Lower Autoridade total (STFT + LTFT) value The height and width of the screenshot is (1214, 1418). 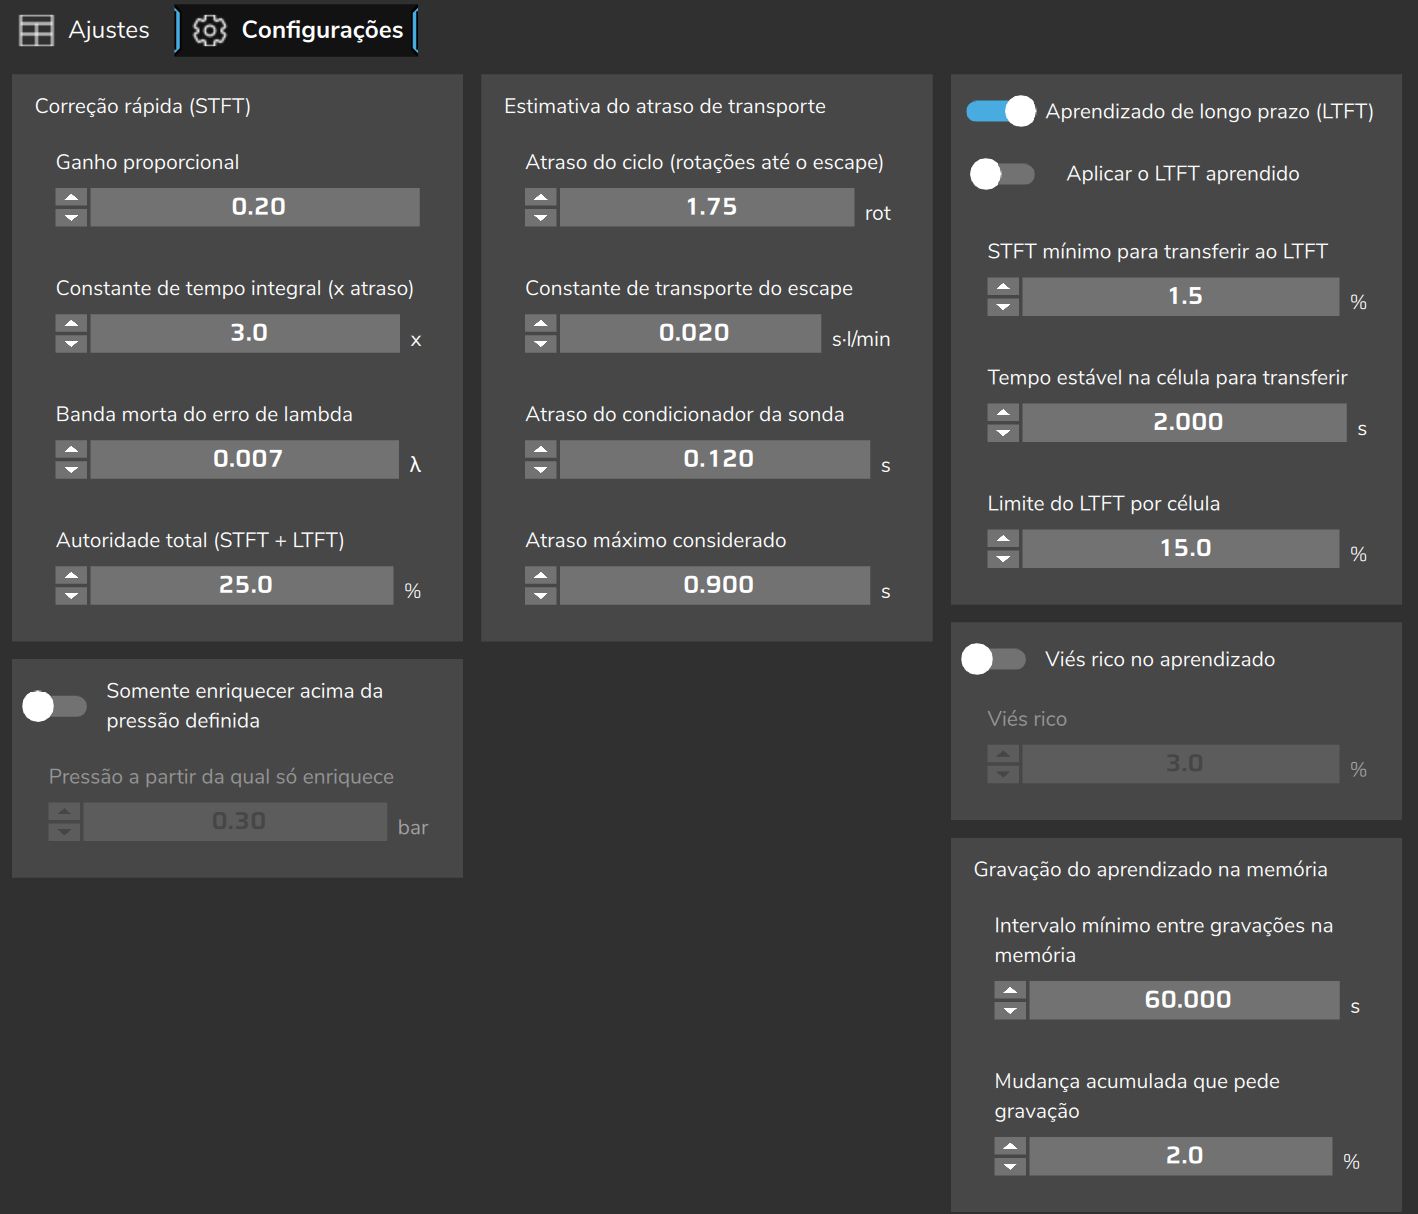[x=71, y=595]
